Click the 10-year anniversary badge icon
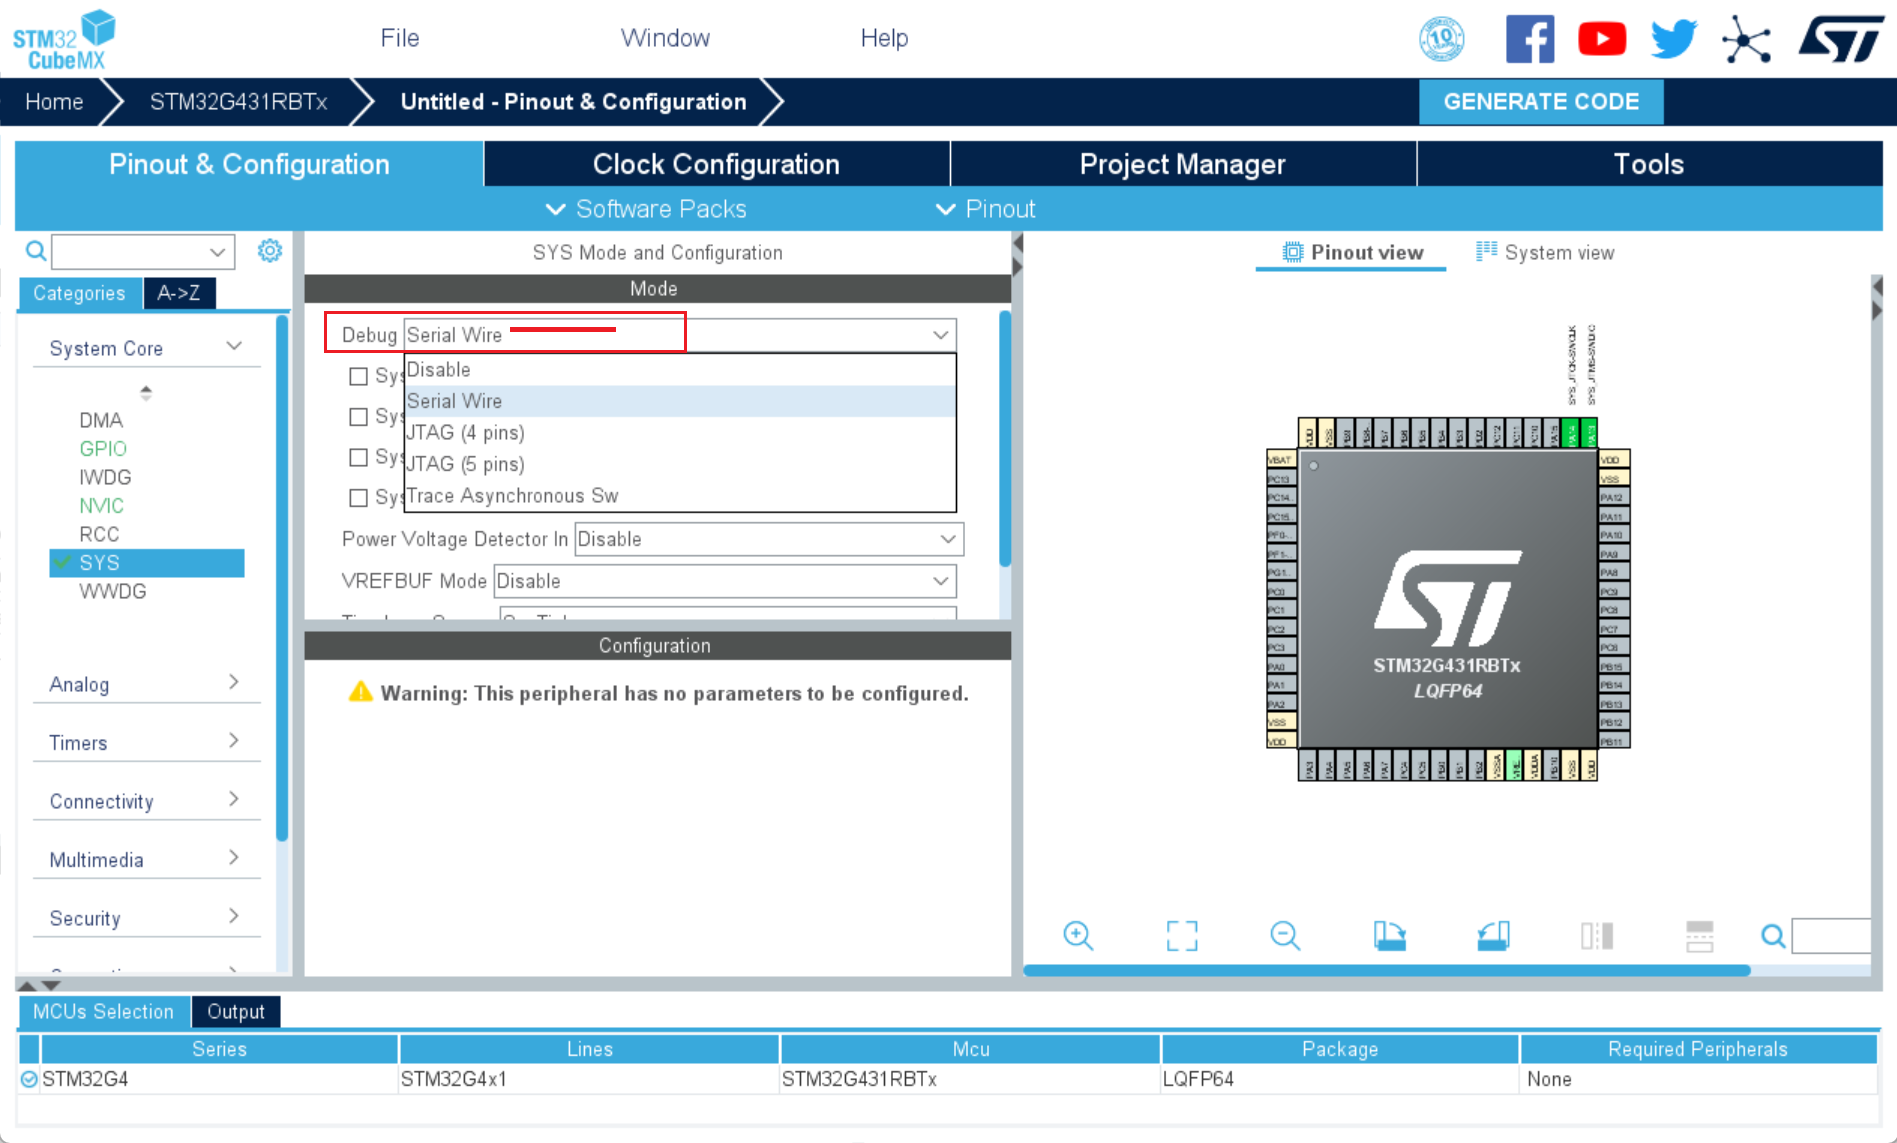Image resolution: width=1897 pixels, height=1143 pixels. pyautogui.click(x=1442, y=40)
